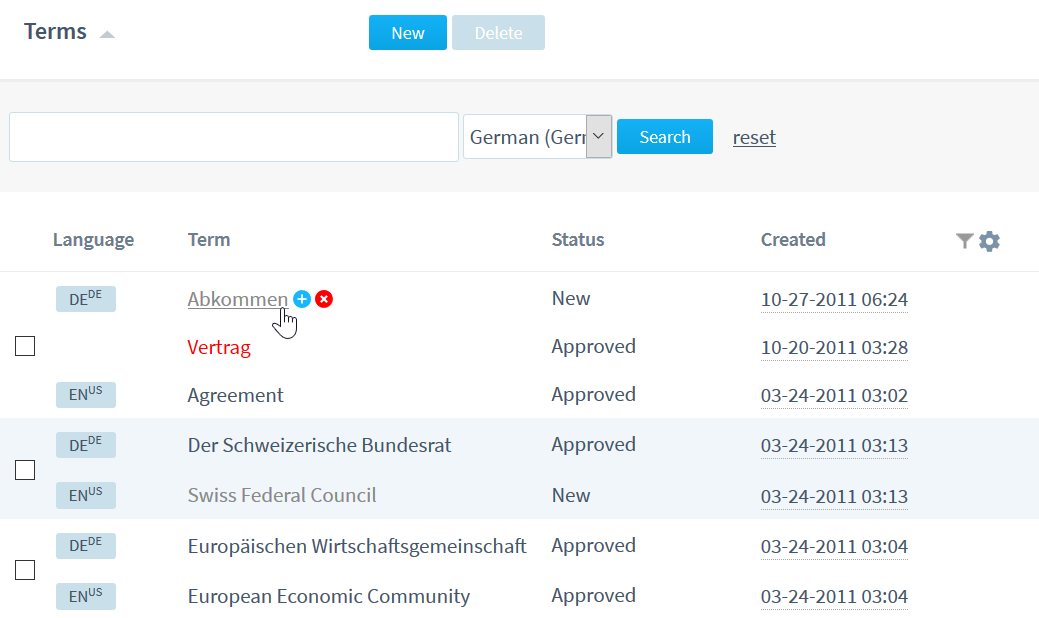Click the EN language badge for Agreement
Screen dimensions: 1039x618
86,395
